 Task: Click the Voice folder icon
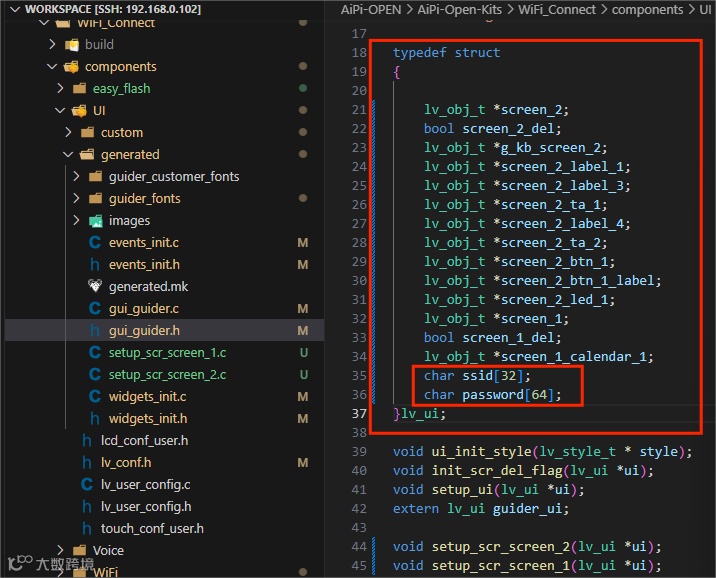pos(79,550)
